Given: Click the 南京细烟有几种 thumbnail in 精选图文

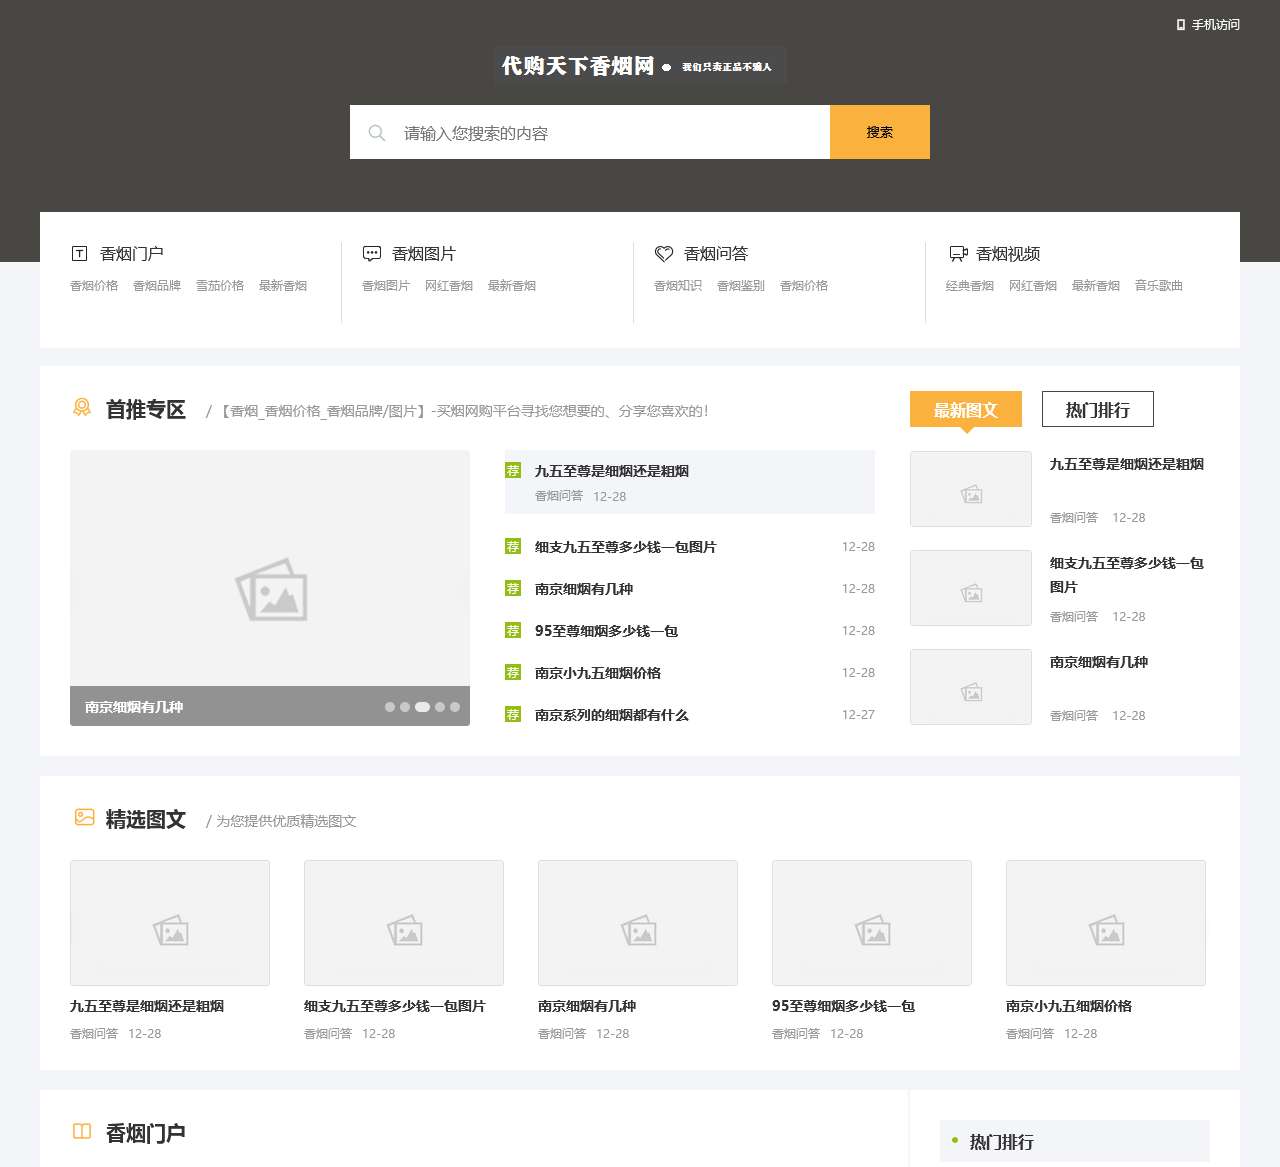Looking at the screenshot, I should [637, 922].
